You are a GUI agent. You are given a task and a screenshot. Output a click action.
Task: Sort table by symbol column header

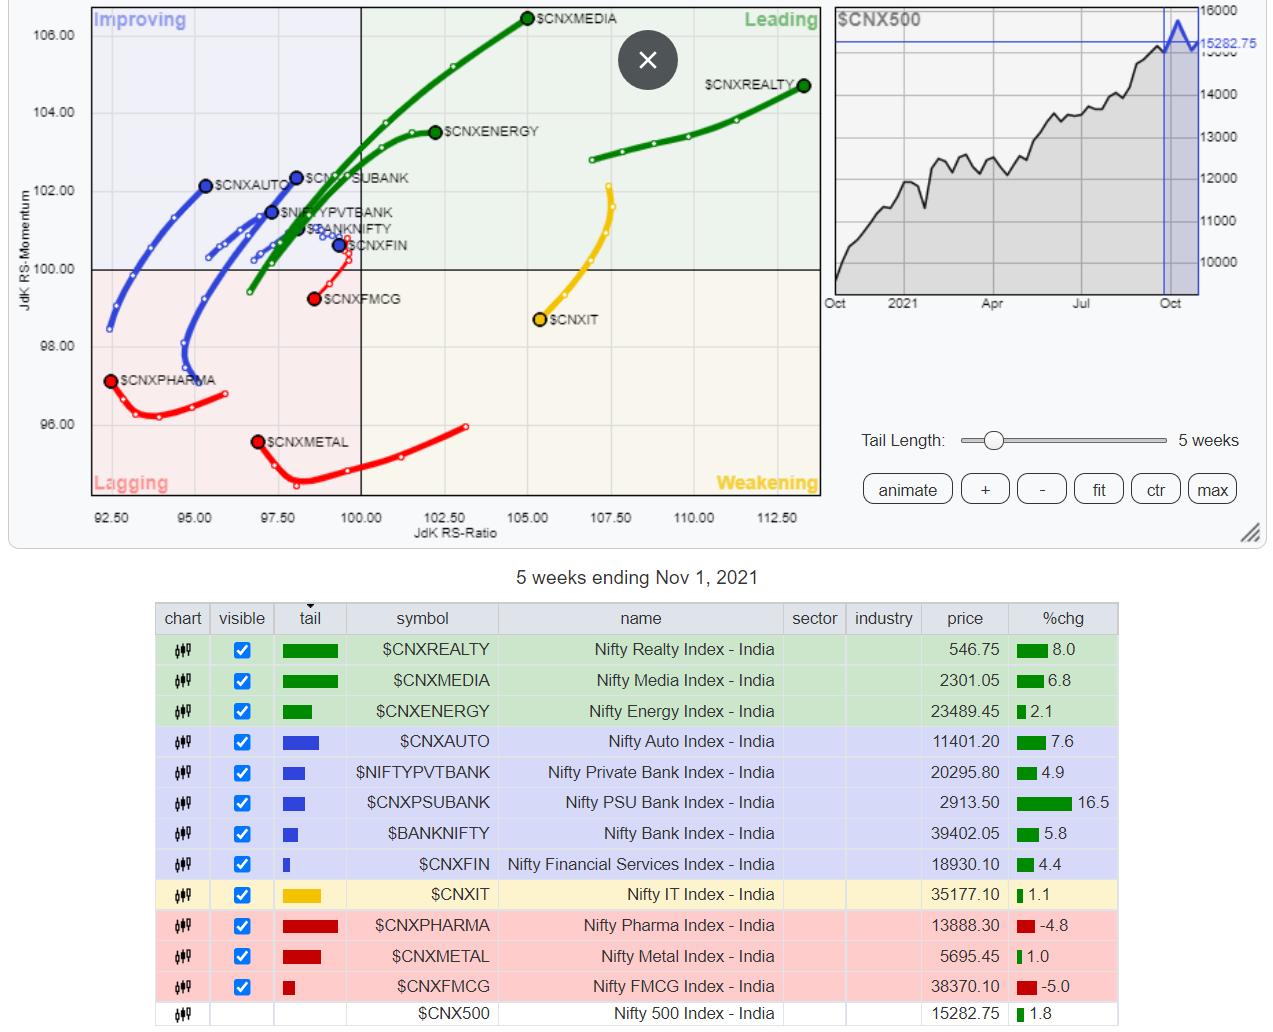tap(422, 618)
